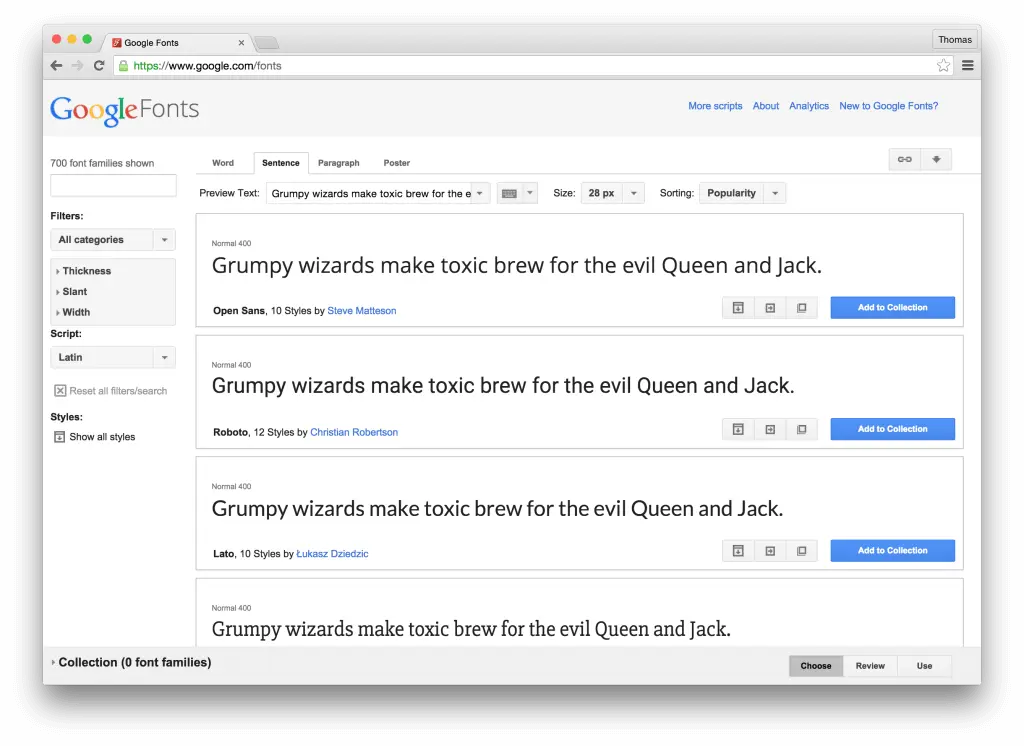This screenshot has height=746, width=1024.
Task: Enable the Show all styles checkbox
Action: tap(58, 436)
